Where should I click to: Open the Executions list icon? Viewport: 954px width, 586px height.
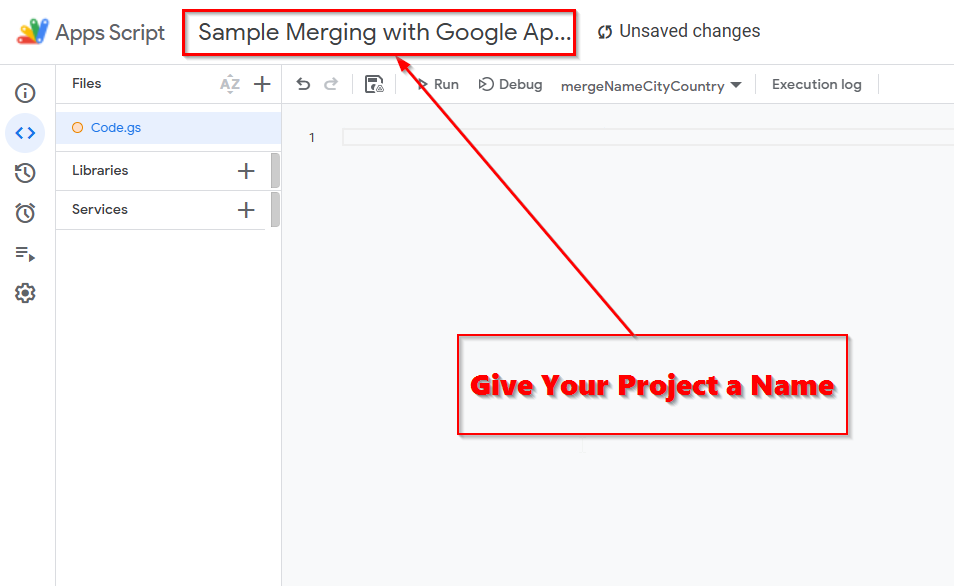tap(25, 253)
